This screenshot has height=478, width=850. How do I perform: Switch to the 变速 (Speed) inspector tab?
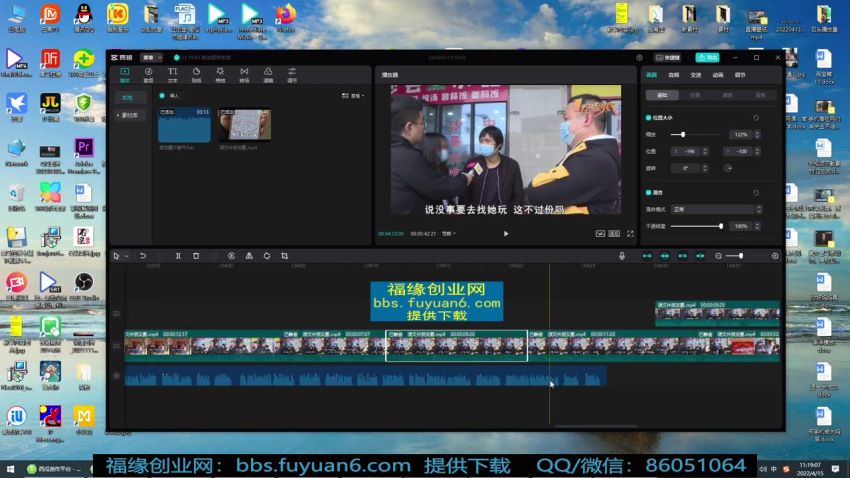click(696, 75)
